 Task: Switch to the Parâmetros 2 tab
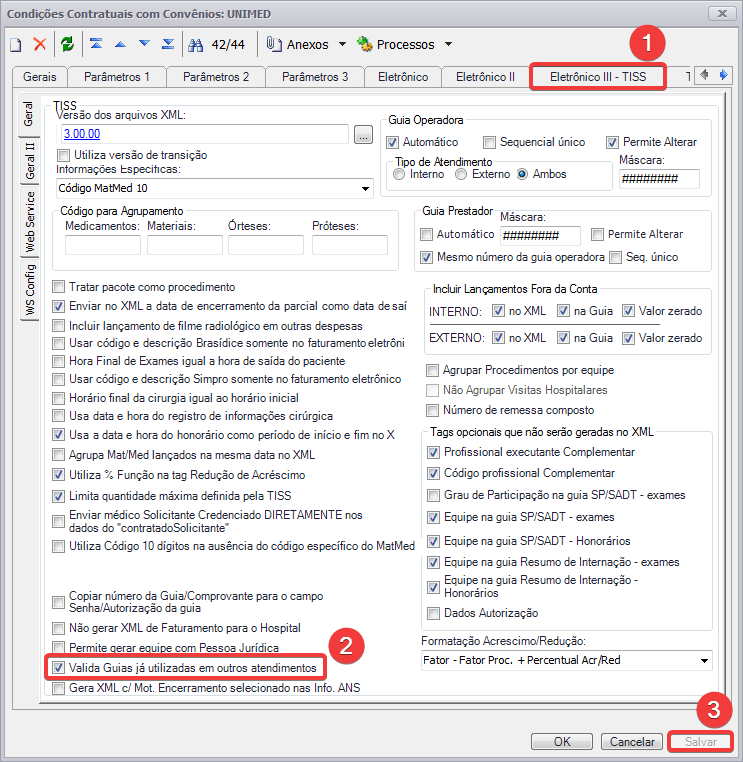click(216, 77)
